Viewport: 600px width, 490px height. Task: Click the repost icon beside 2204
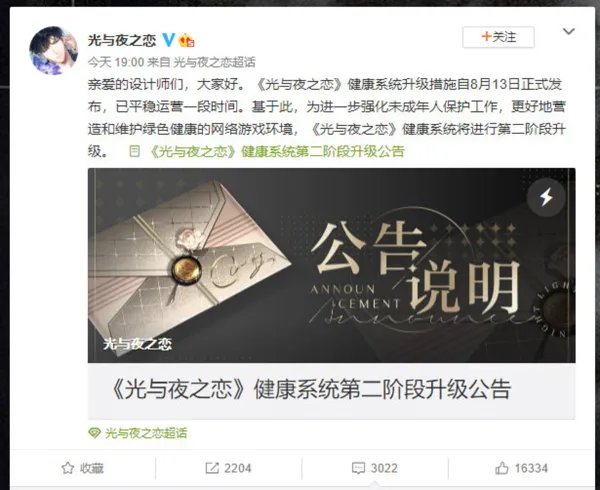tap(212, 468)
